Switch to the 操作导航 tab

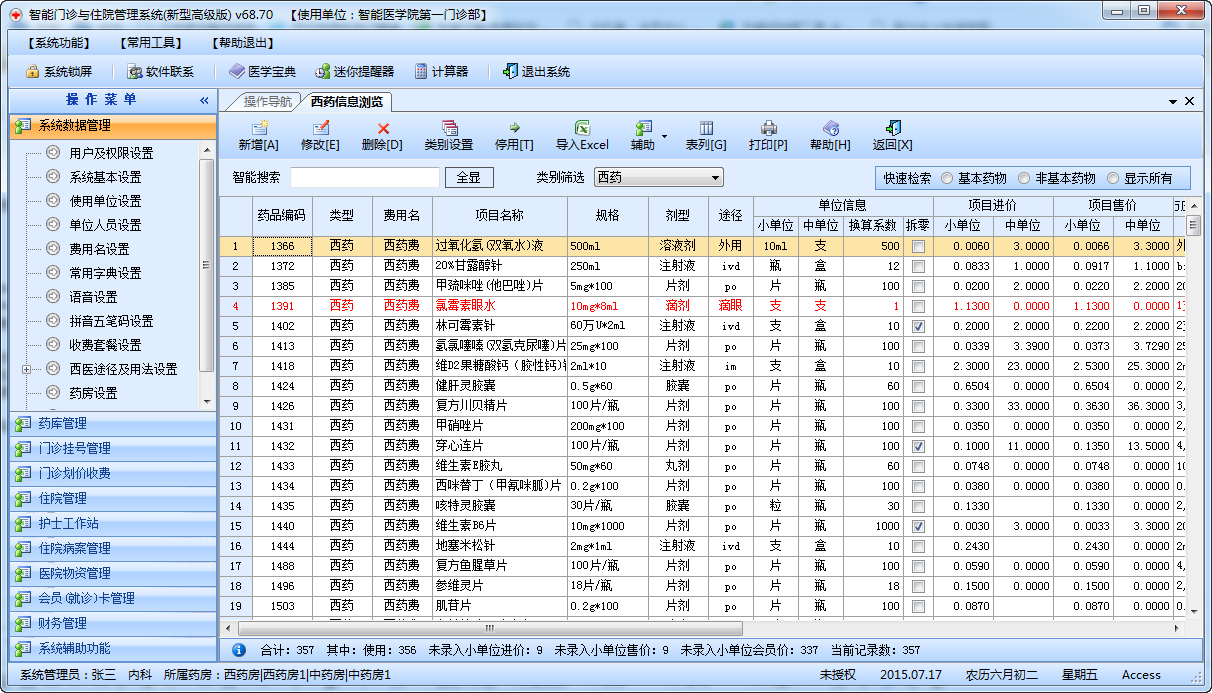tap(270, 101)
